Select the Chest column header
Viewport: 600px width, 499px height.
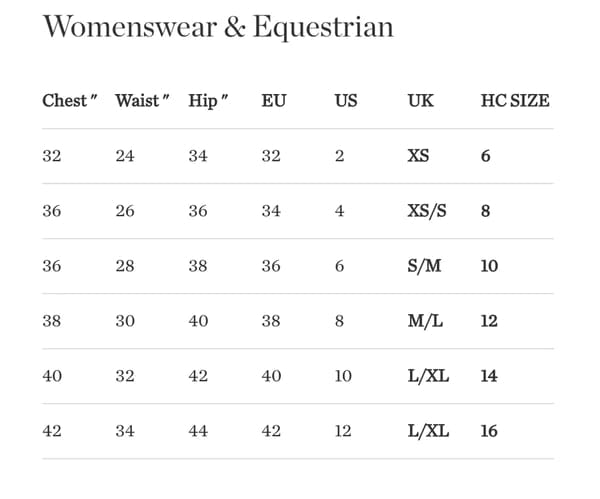(69, 101)
